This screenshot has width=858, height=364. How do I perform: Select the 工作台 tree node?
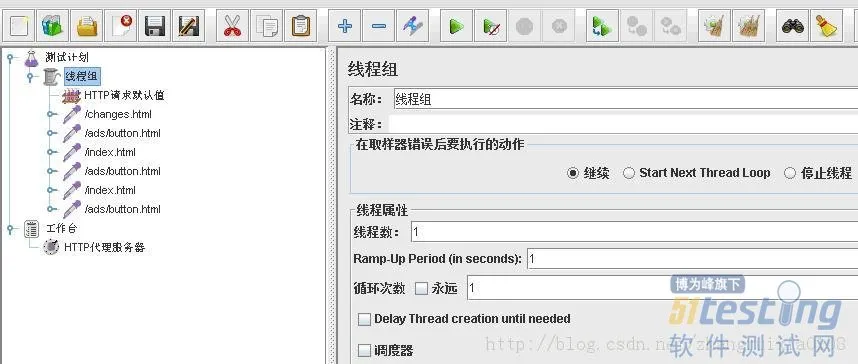(61, 229)
